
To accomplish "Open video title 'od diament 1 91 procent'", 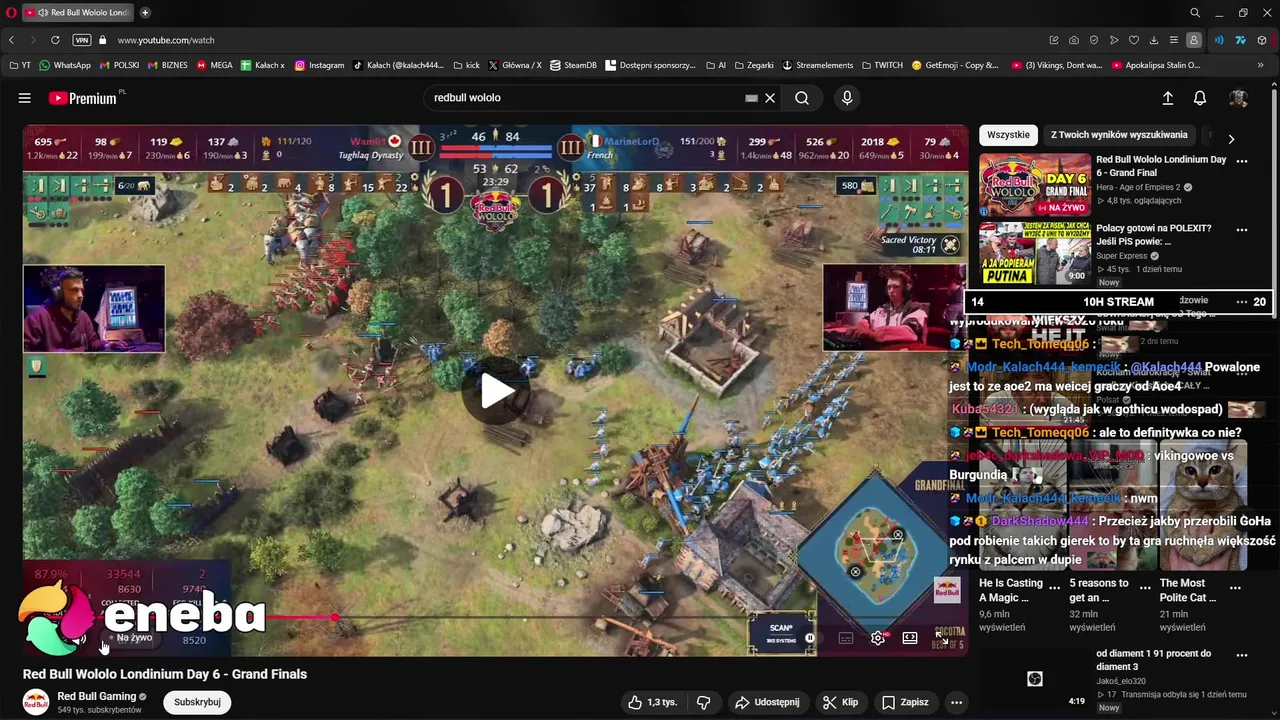I will (x=1153, y=660).
